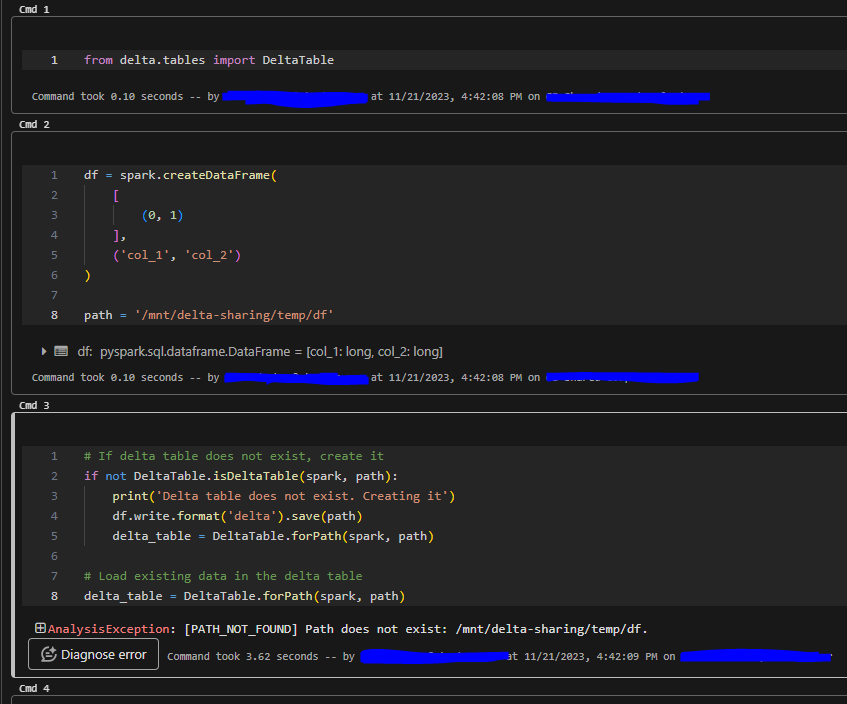This screenshot has height=704, width=847.
Task: Select the Cmd 3 cell label
Action: click(34, 405)
